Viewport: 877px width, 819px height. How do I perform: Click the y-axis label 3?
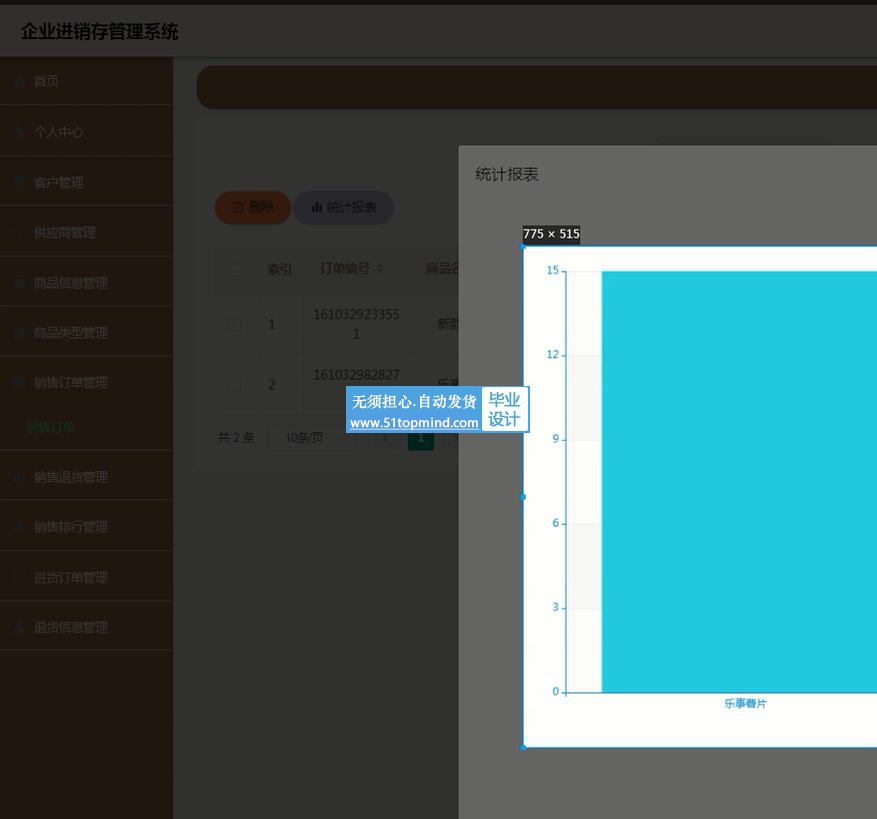click(x=556, y=608)
